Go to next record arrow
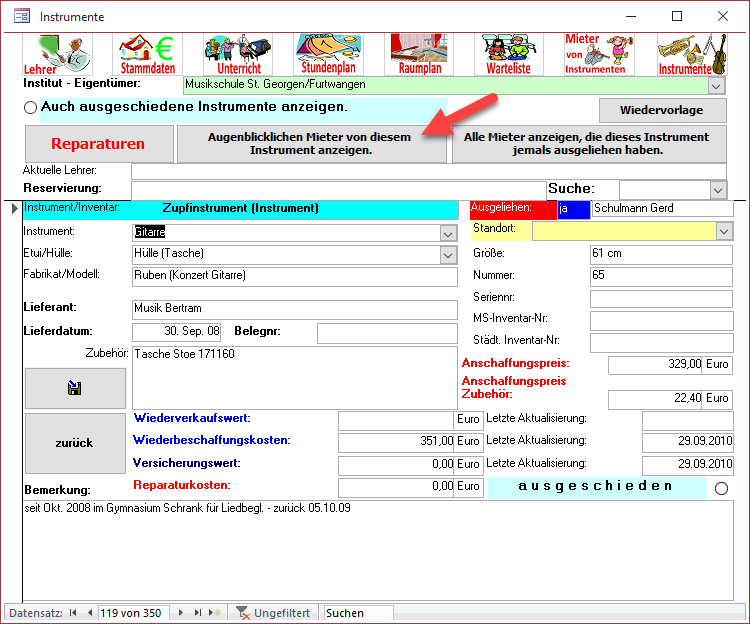 pos(181,613)
